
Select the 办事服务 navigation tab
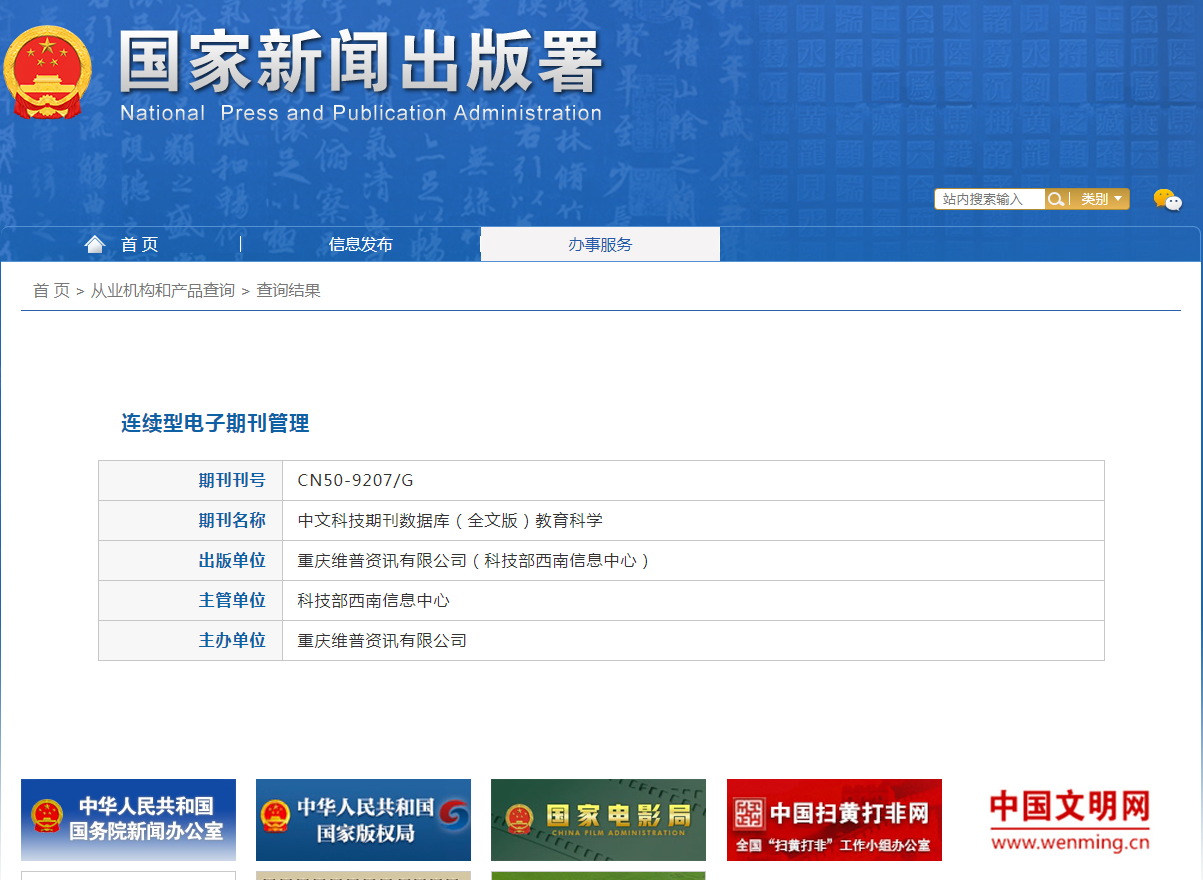point(600,244)
